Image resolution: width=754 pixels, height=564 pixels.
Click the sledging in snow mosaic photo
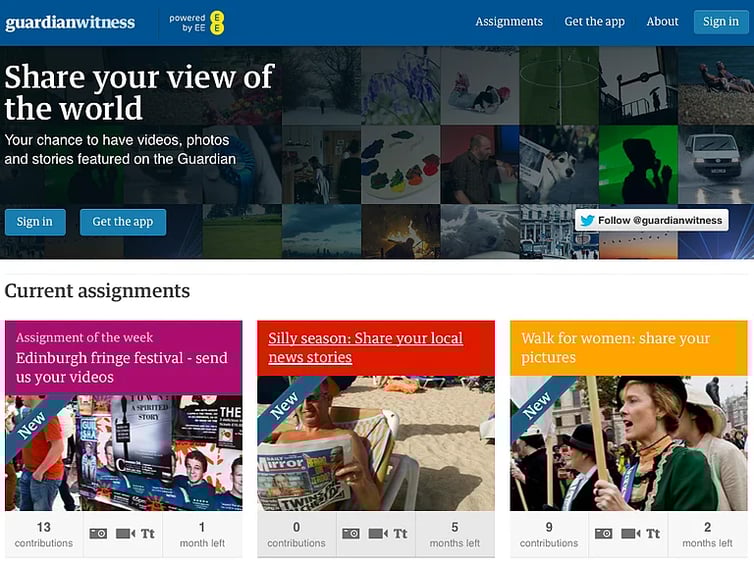pos(480,86)
